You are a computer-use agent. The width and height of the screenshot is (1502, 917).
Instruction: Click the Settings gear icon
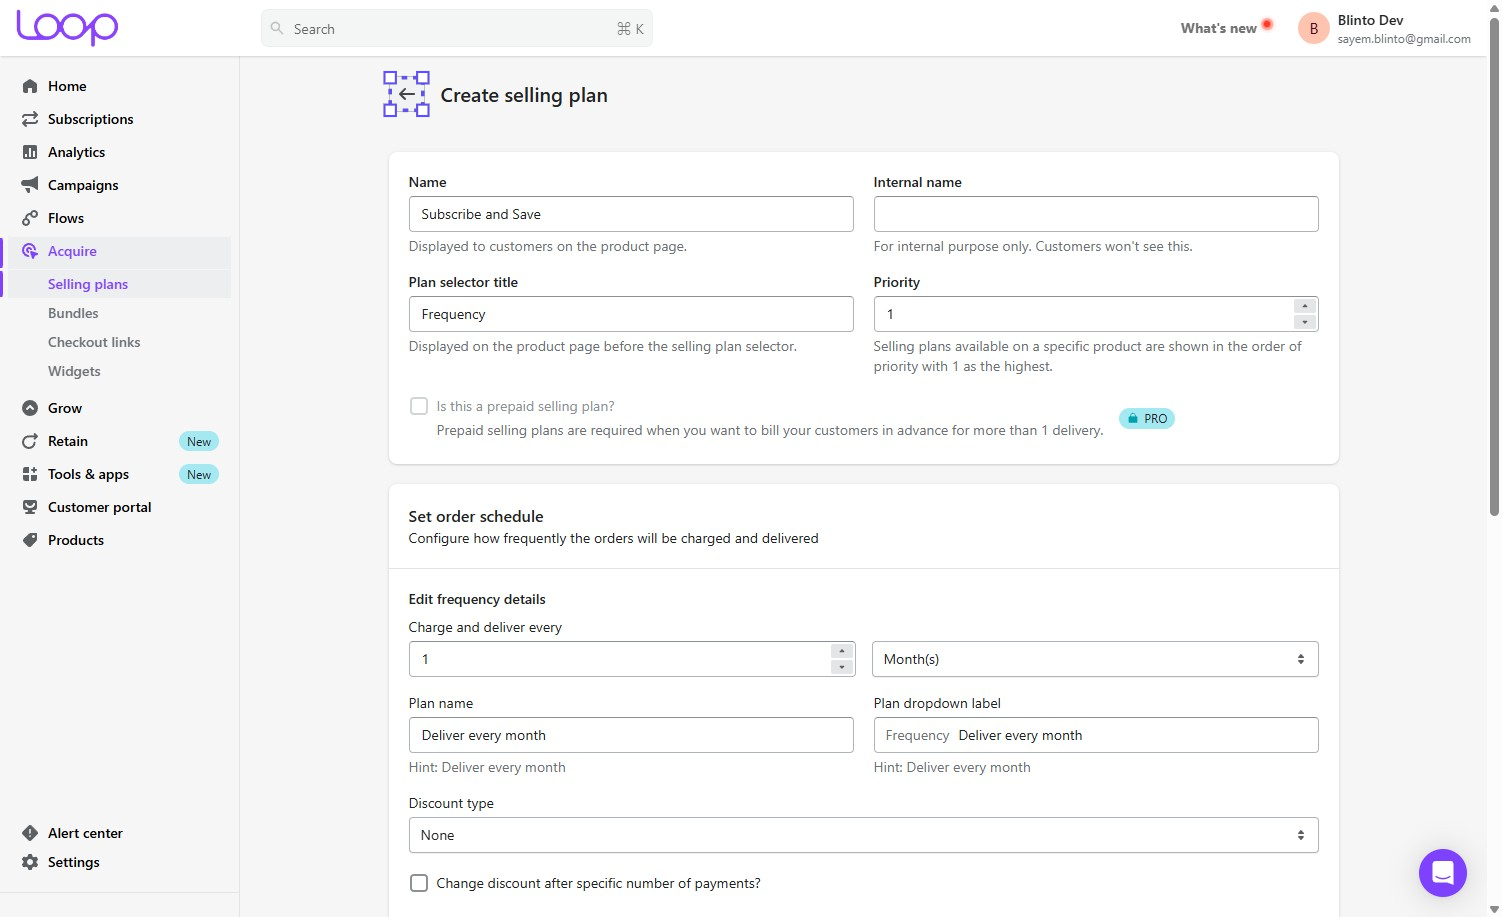coord(30,862)
